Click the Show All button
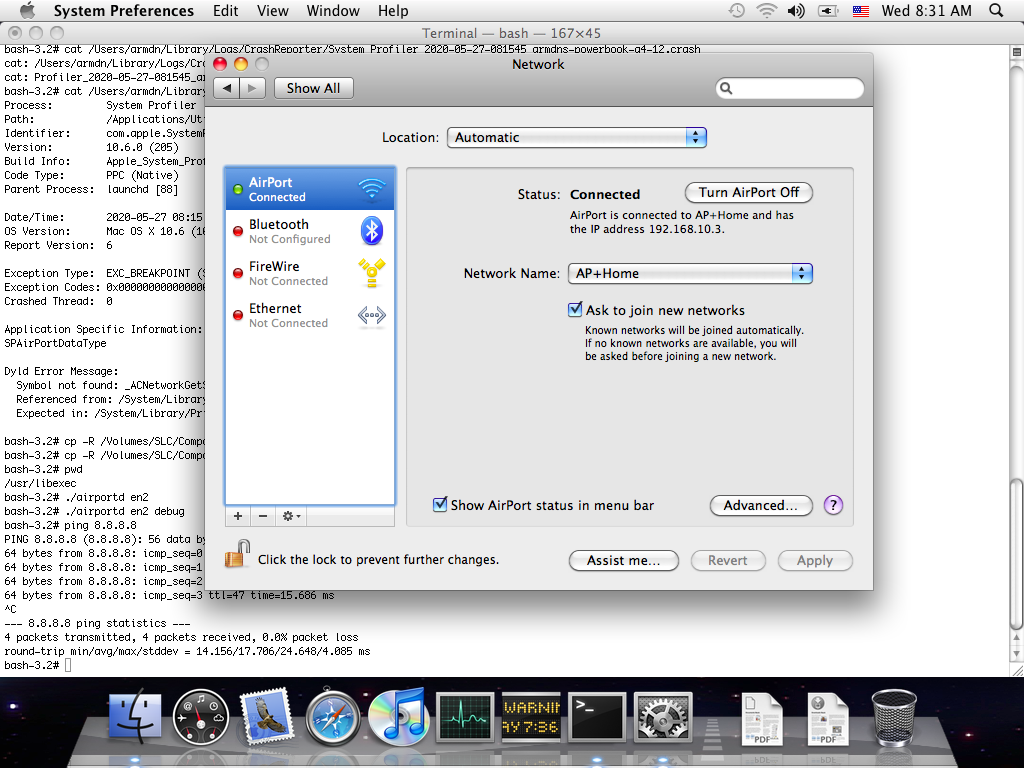The image size is (1024, 768). [x=313, y=88]
